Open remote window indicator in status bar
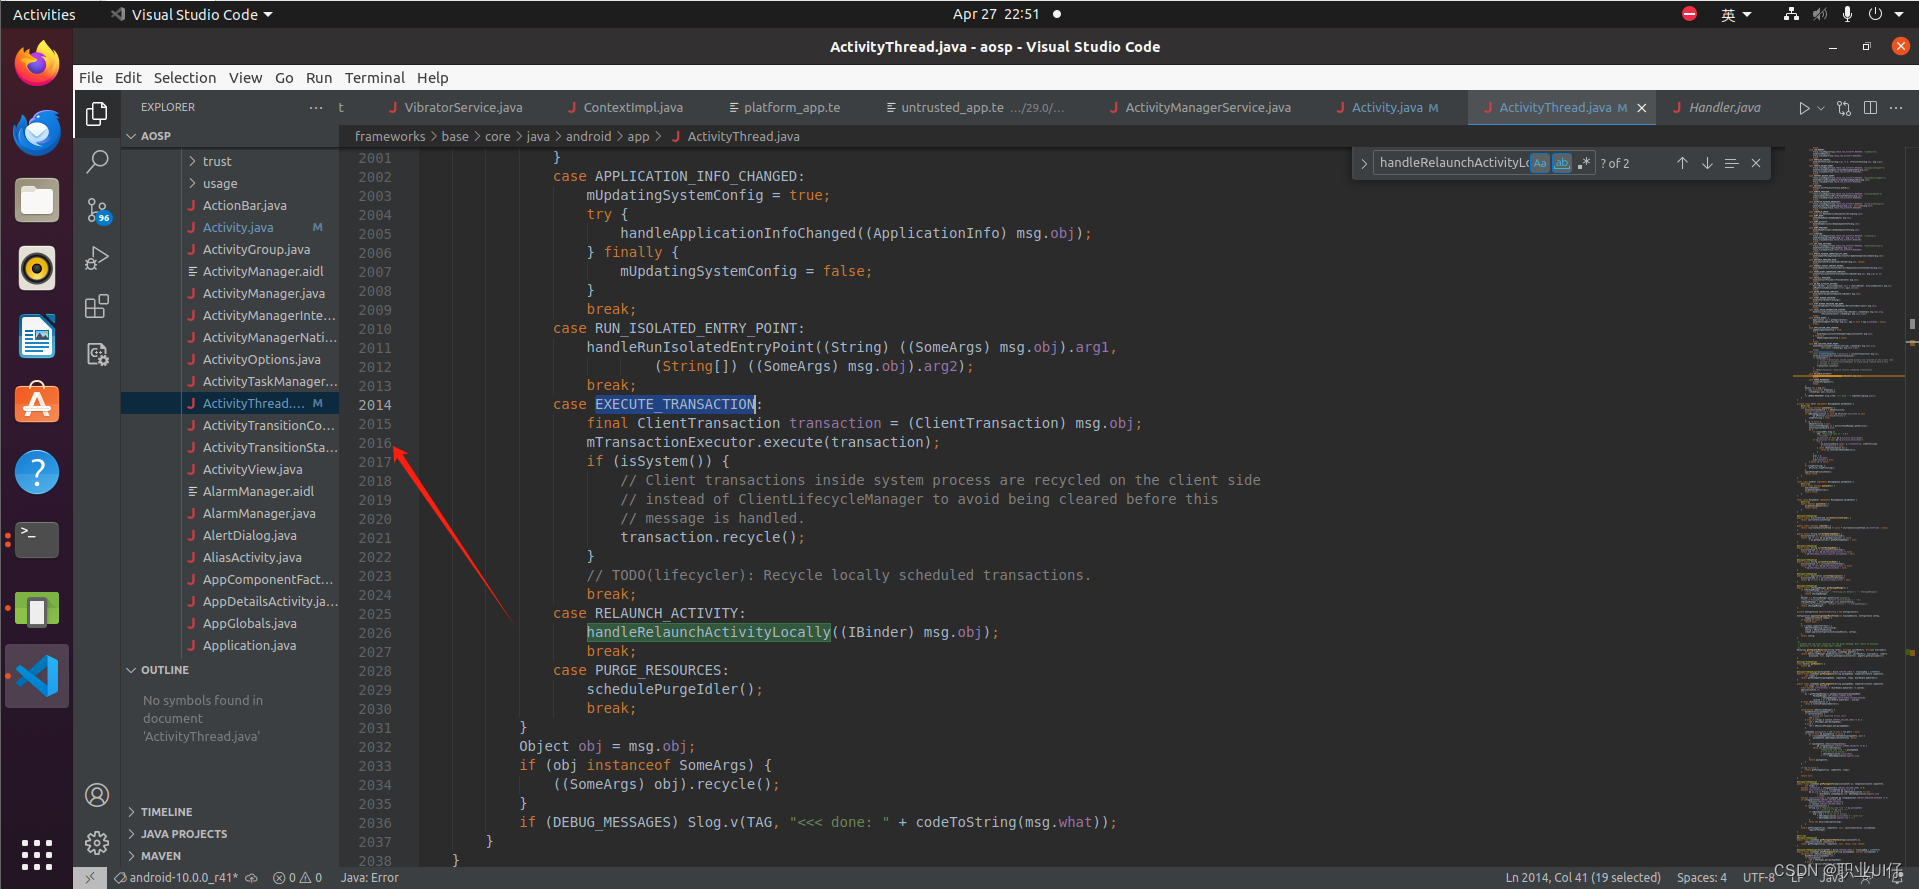 [89, 878]
